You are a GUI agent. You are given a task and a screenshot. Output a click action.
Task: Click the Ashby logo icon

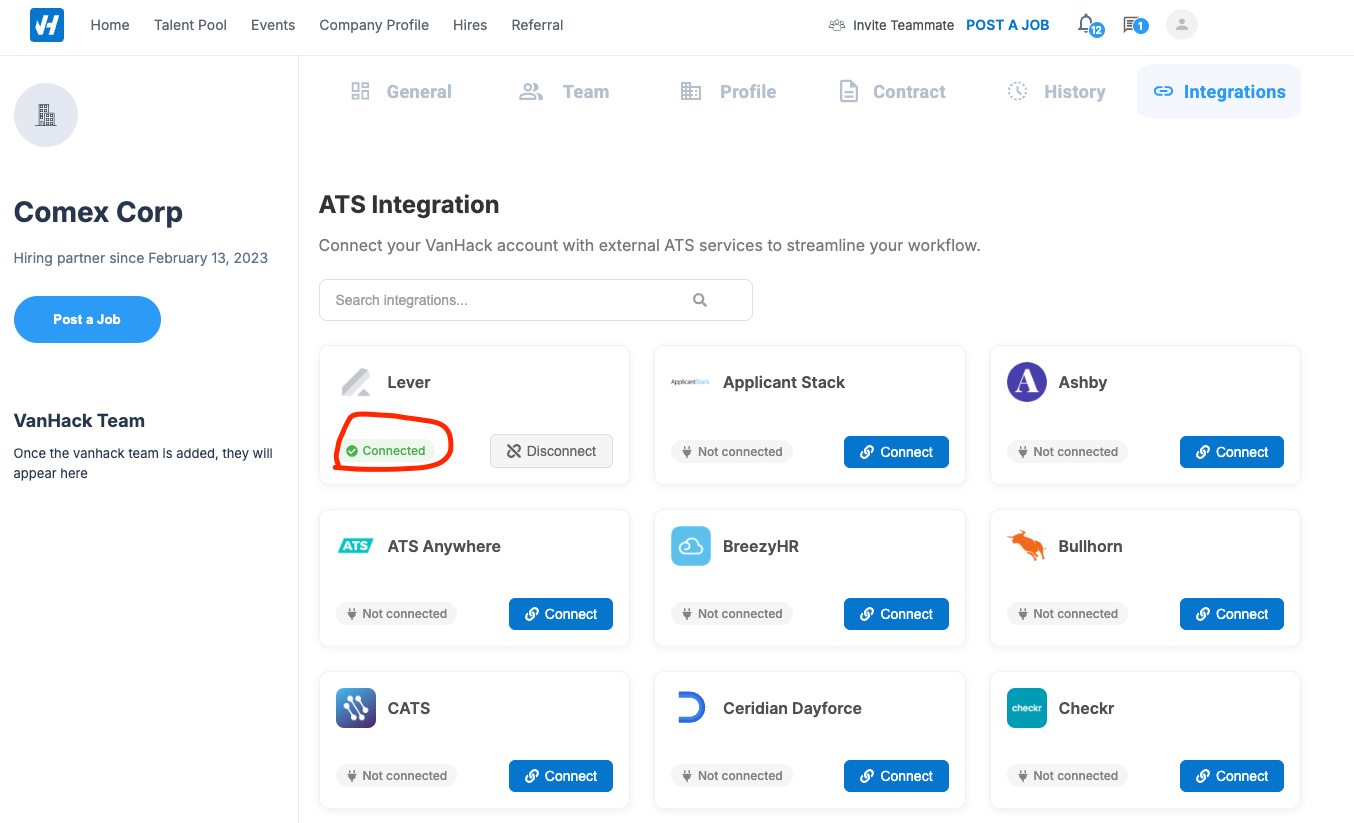(1027, 382)
